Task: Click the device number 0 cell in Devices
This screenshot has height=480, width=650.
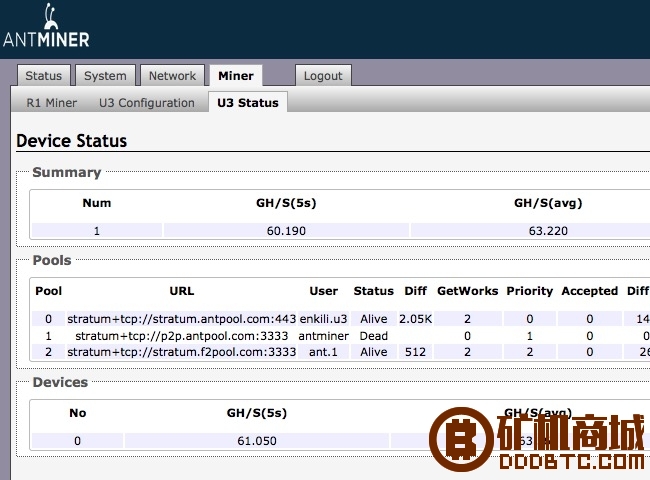Action: tap(78, 440)
